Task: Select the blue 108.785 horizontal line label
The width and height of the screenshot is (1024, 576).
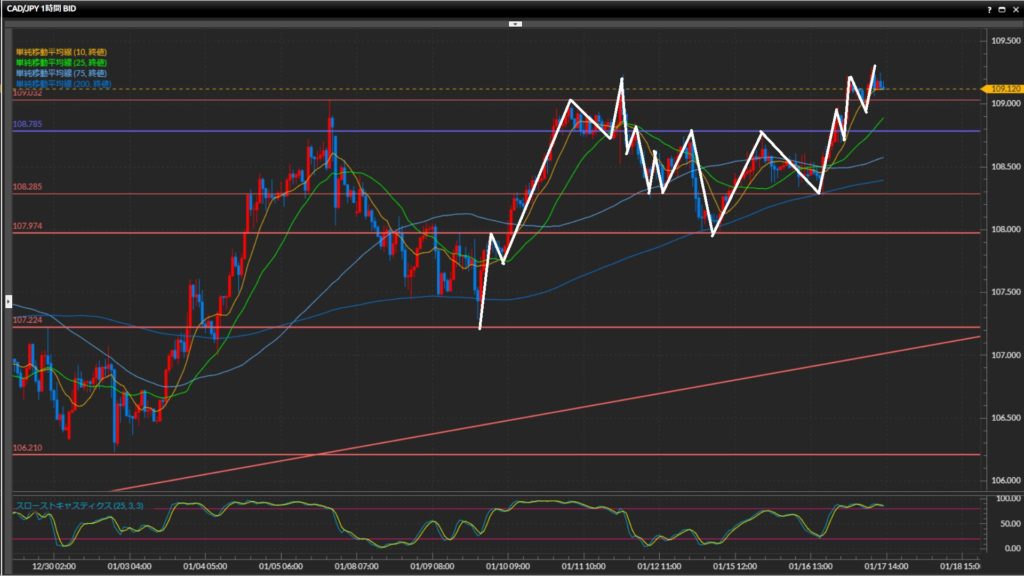Action: pyautogui.click(x=26, y=125)
